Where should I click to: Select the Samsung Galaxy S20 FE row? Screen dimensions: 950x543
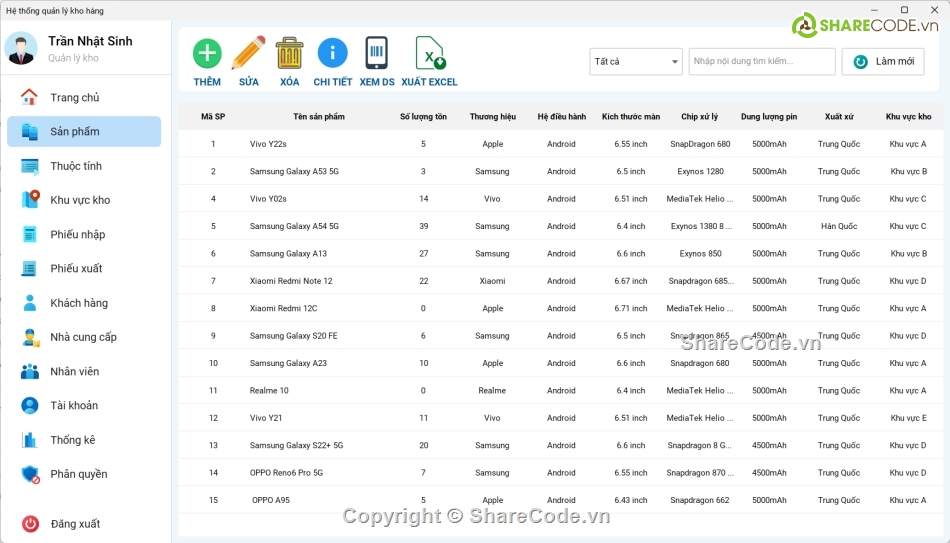[x=293, y=336]
